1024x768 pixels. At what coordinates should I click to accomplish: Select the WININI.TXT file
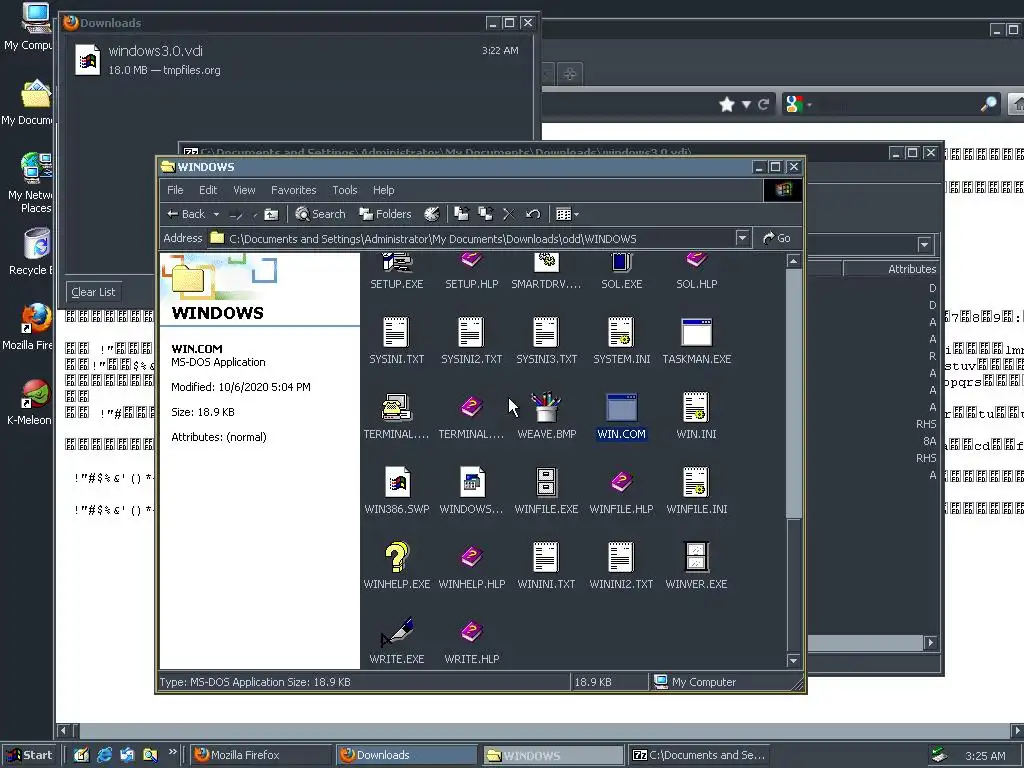click(547, 566)
